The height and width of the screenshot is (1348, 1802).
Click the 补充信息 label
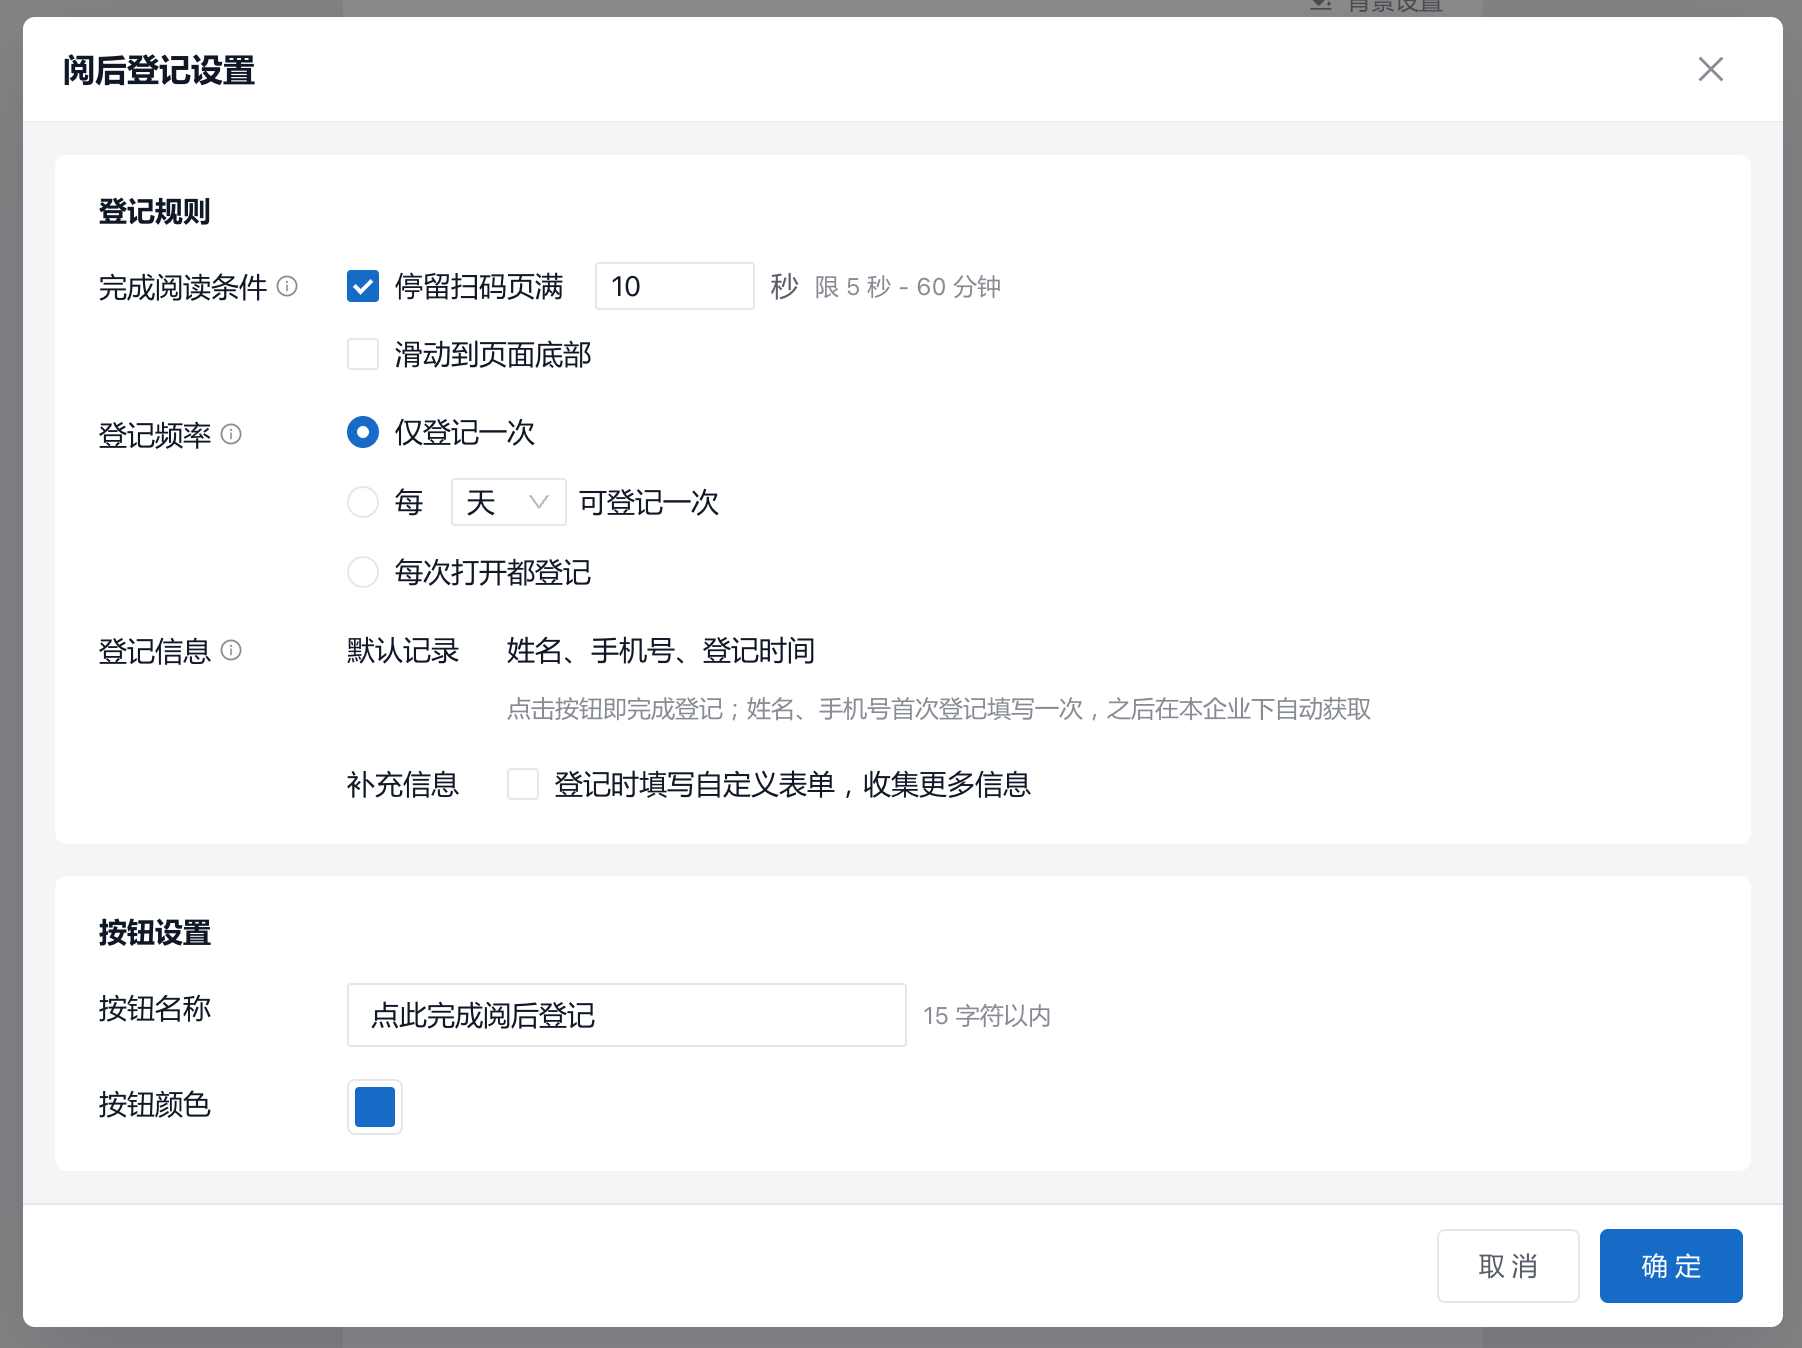click(x=403, y=785)
